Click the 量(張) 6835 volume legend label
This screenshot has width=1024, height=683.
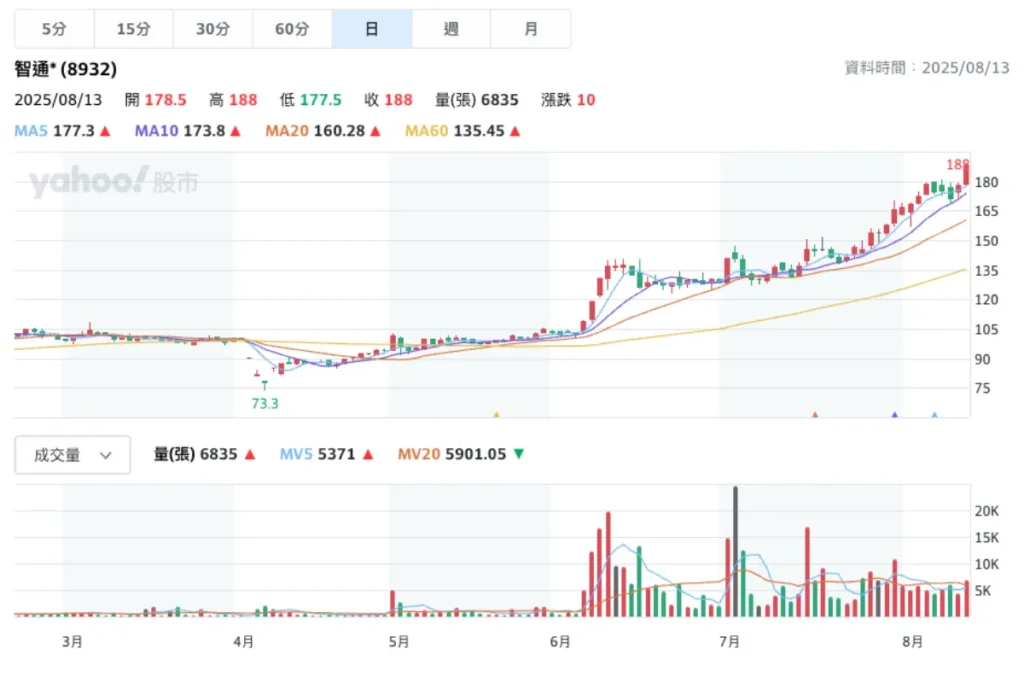pos(204,454)
